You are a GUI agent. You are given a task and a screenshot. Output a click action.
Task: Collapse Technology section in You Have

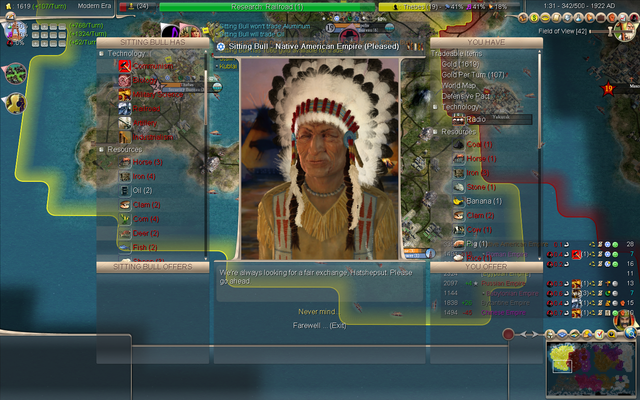tap(435, 107)
